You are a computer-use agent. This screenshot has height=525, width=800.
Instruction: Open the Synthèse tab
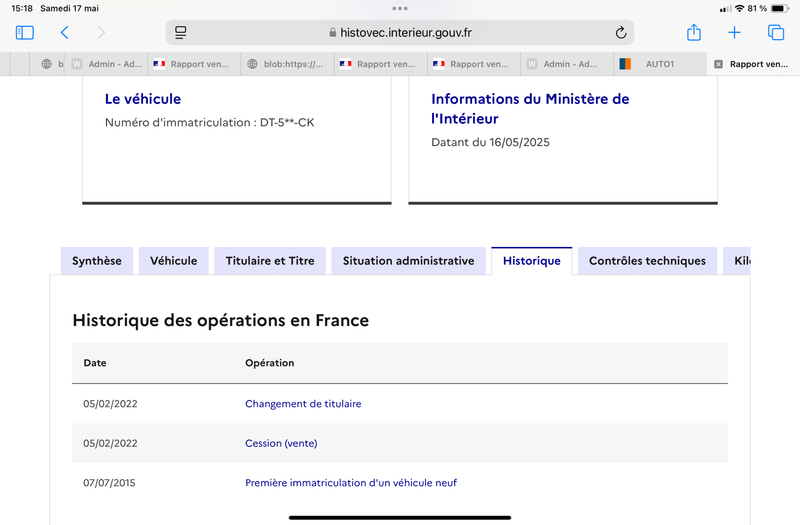pyautogui.click(x=97, y=261)
